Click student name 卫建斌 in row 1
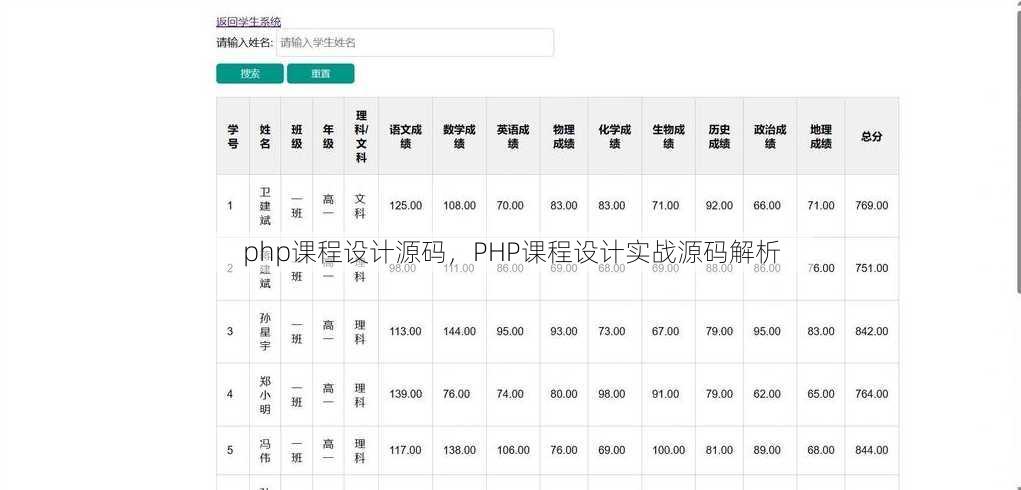Image resolution: width=1021 pixels, height=490 pixels. (265, 206)
